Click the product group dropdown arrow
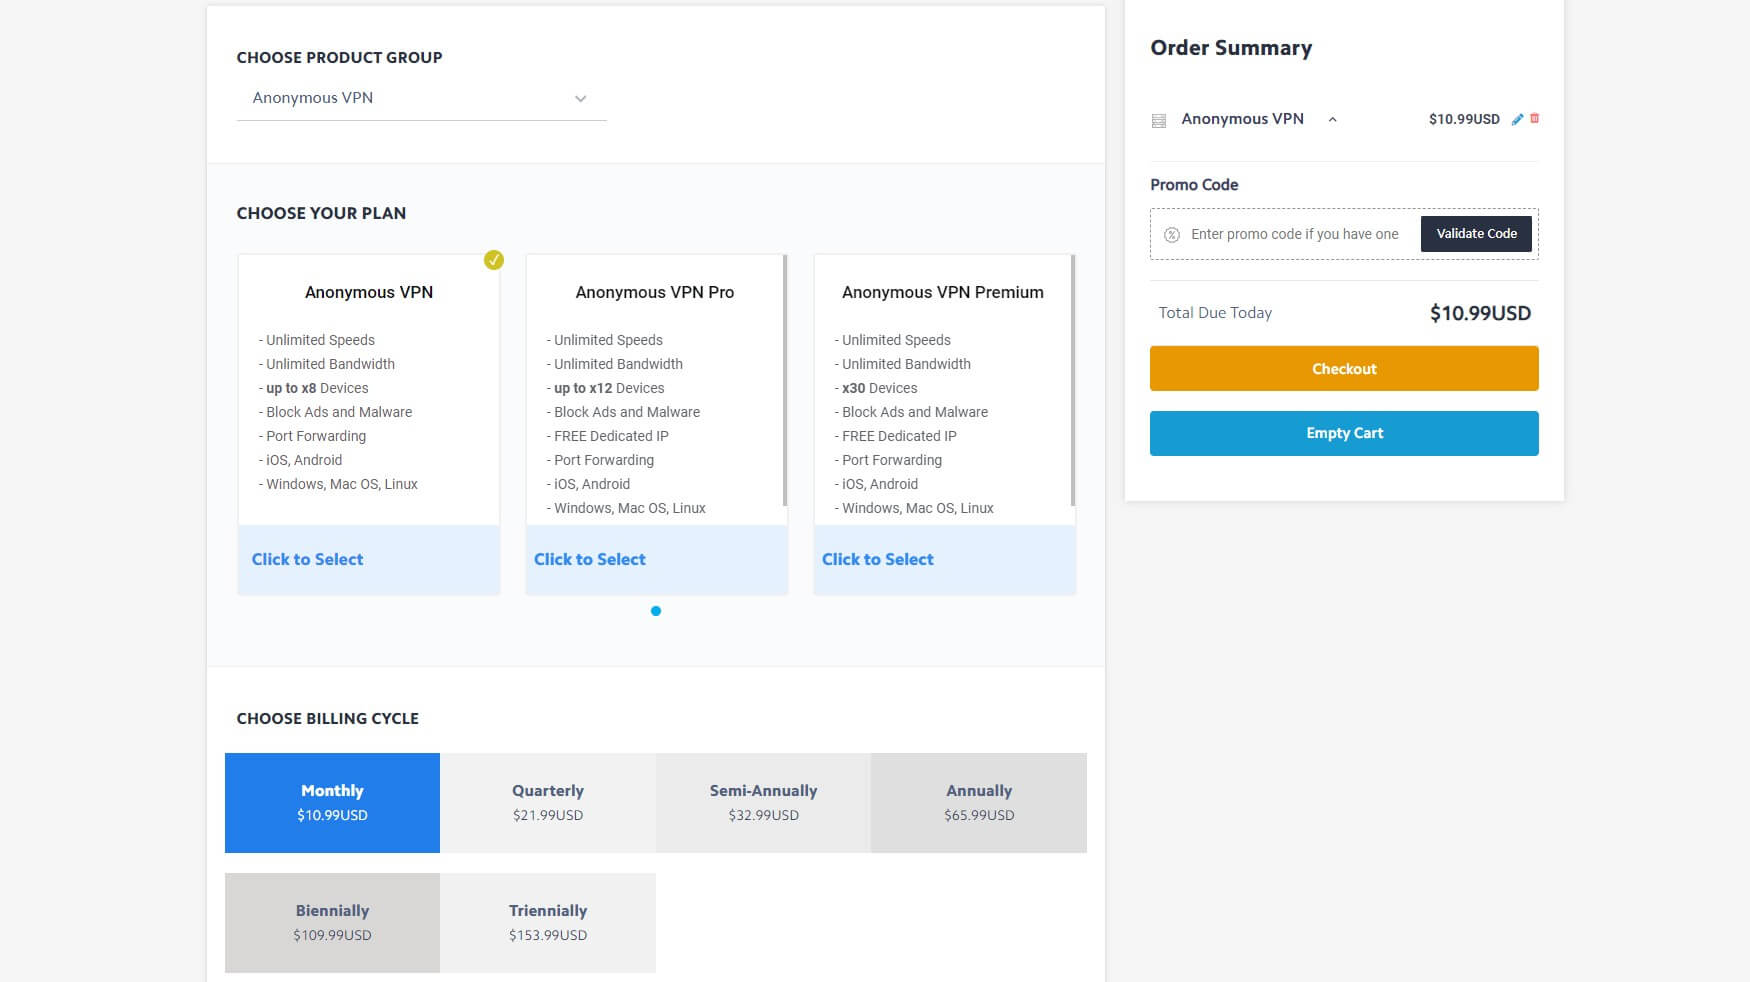Screen dimensions: 1750x982 [580, 99]
